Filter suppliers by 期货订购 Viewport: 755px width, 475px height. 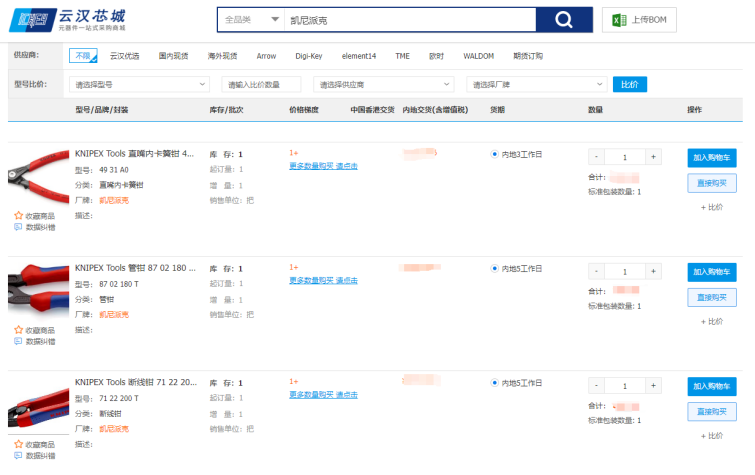(x=528, y=56)
